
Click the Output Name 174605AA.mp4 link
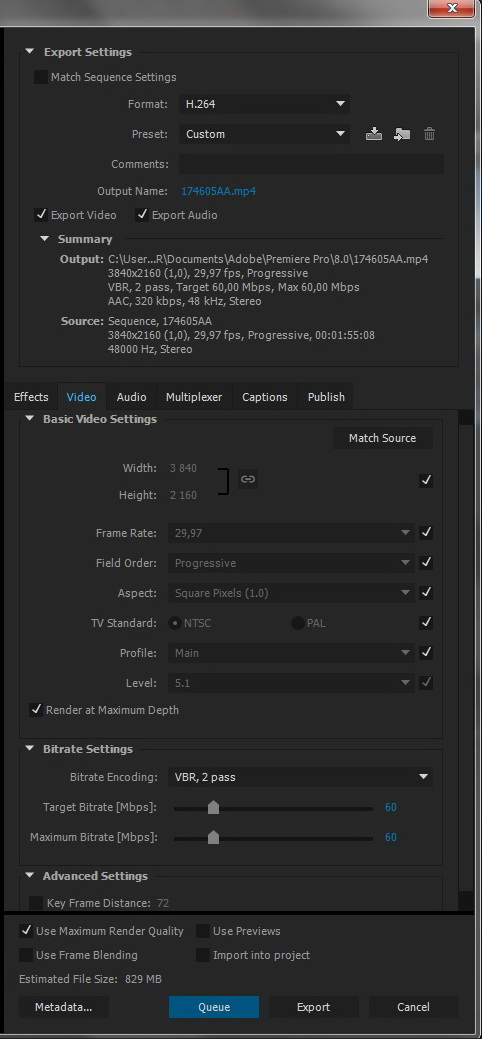coord(218,191)
